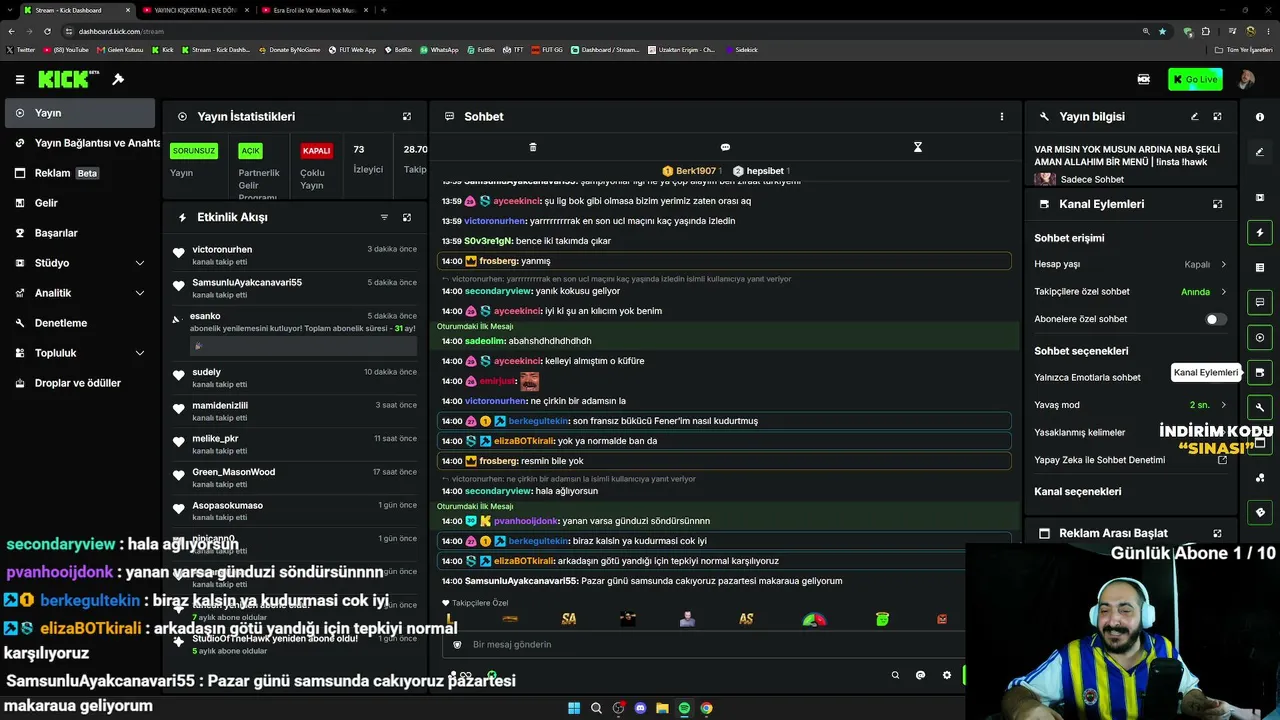Click the play circle icon in right rail

1260,337
